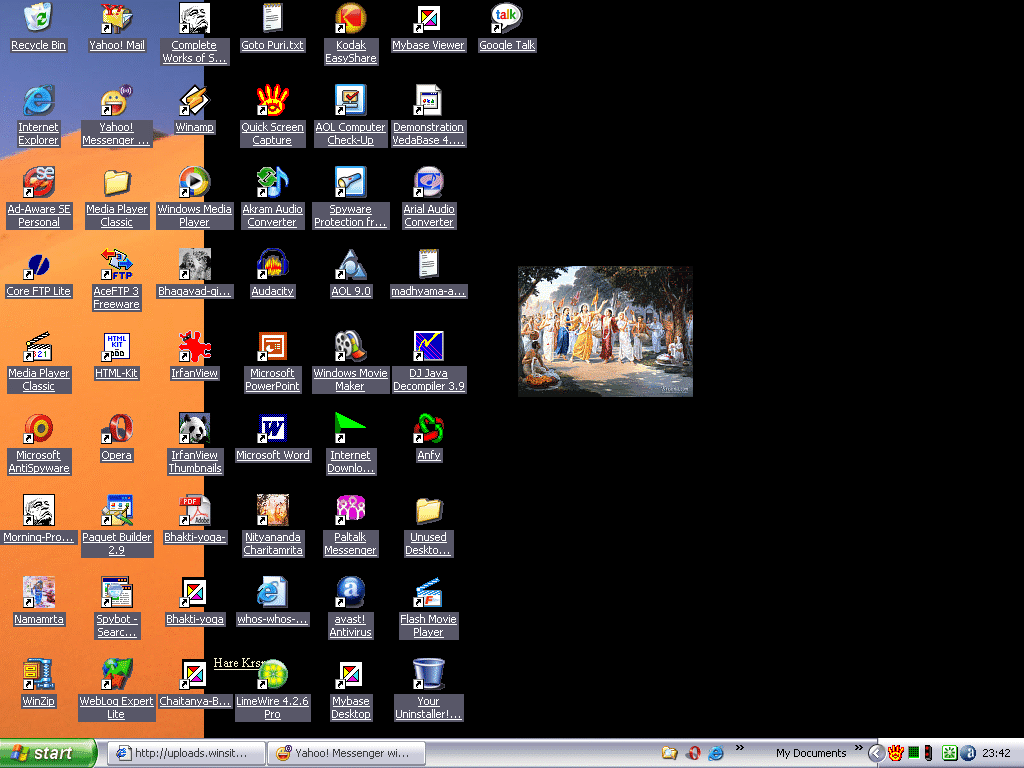Click the devotional painting on the desktop

click(605, 331)
